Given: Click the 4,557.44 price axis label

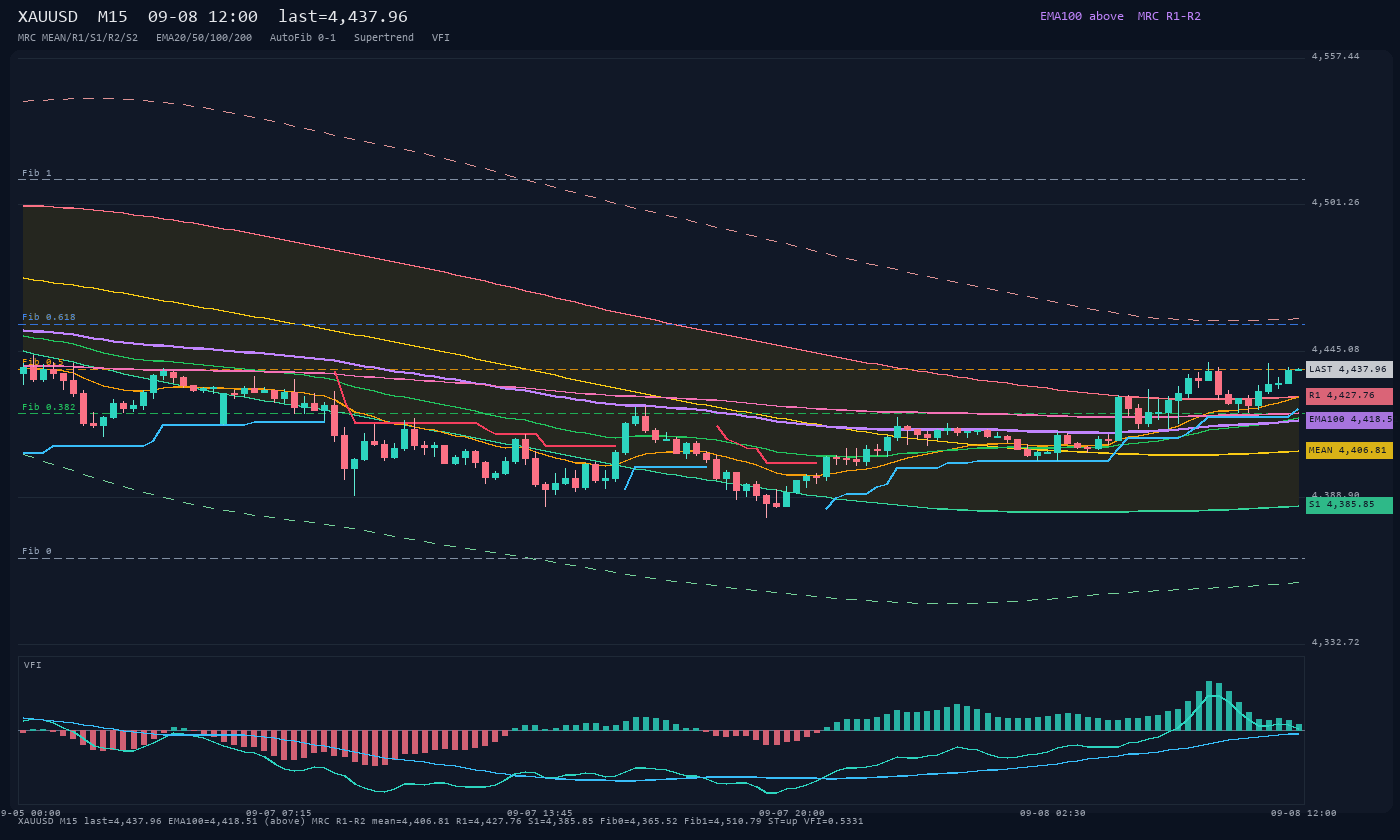Looking at the screenshot, I should pos(1336,56).
